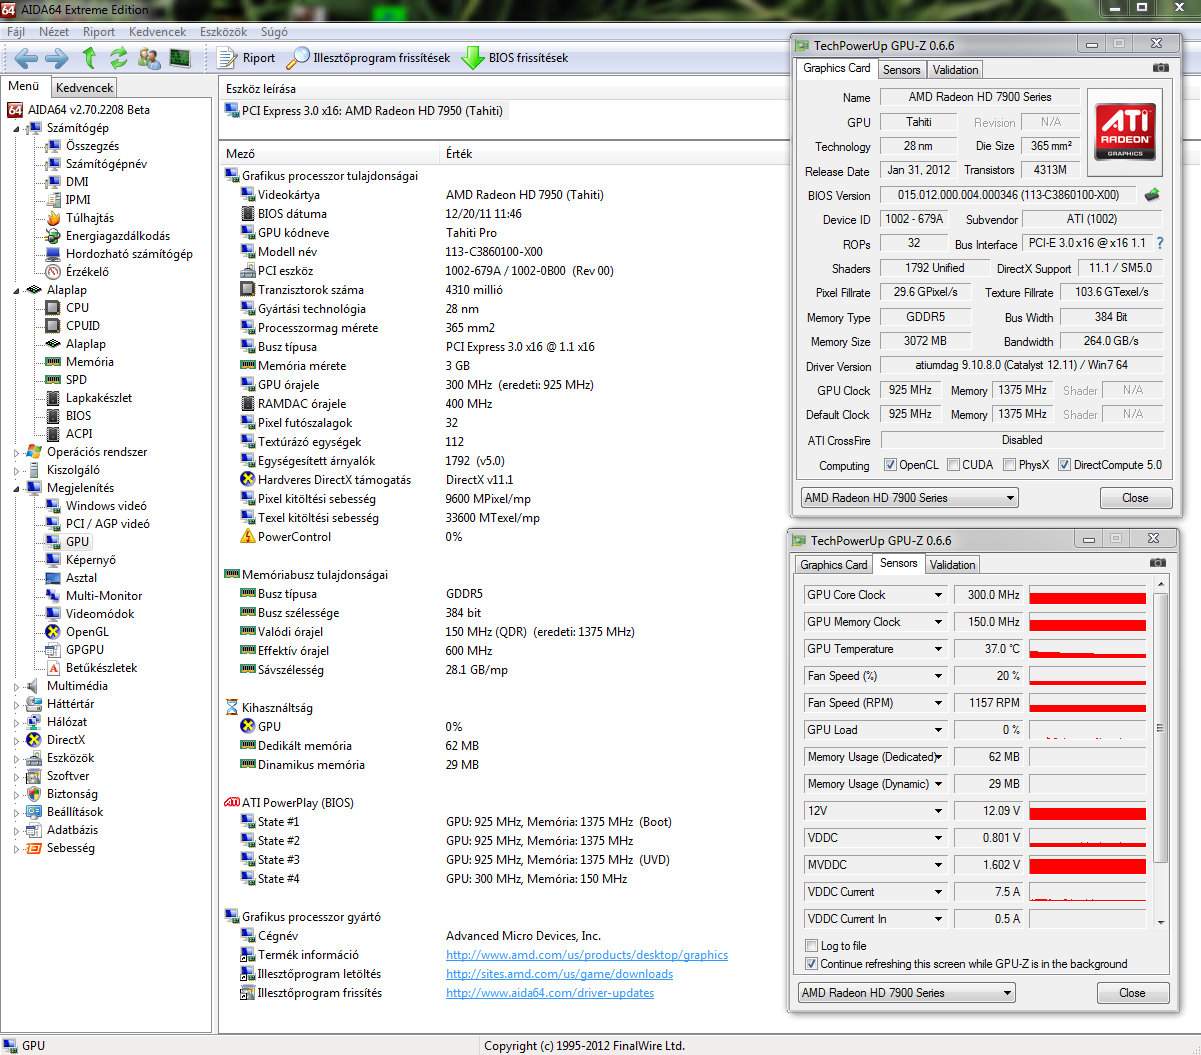Expand the Operációs rendszer tree node
The image size is (1201, 1055).
17,452
